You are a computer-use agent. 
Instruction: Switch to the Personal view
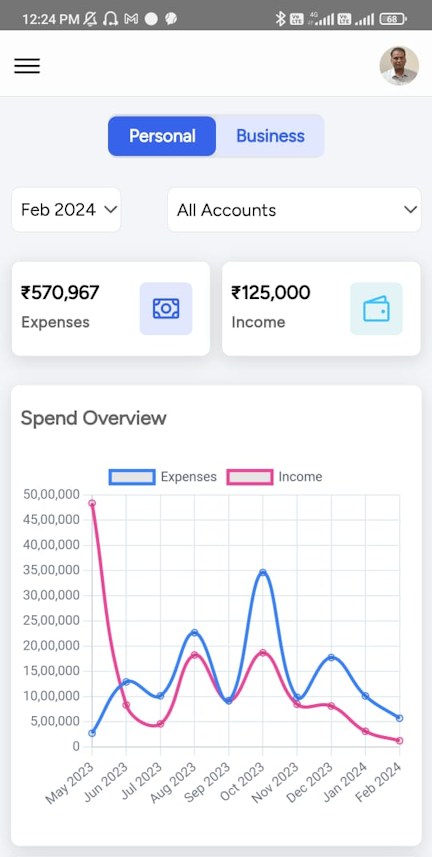[162, 136]
